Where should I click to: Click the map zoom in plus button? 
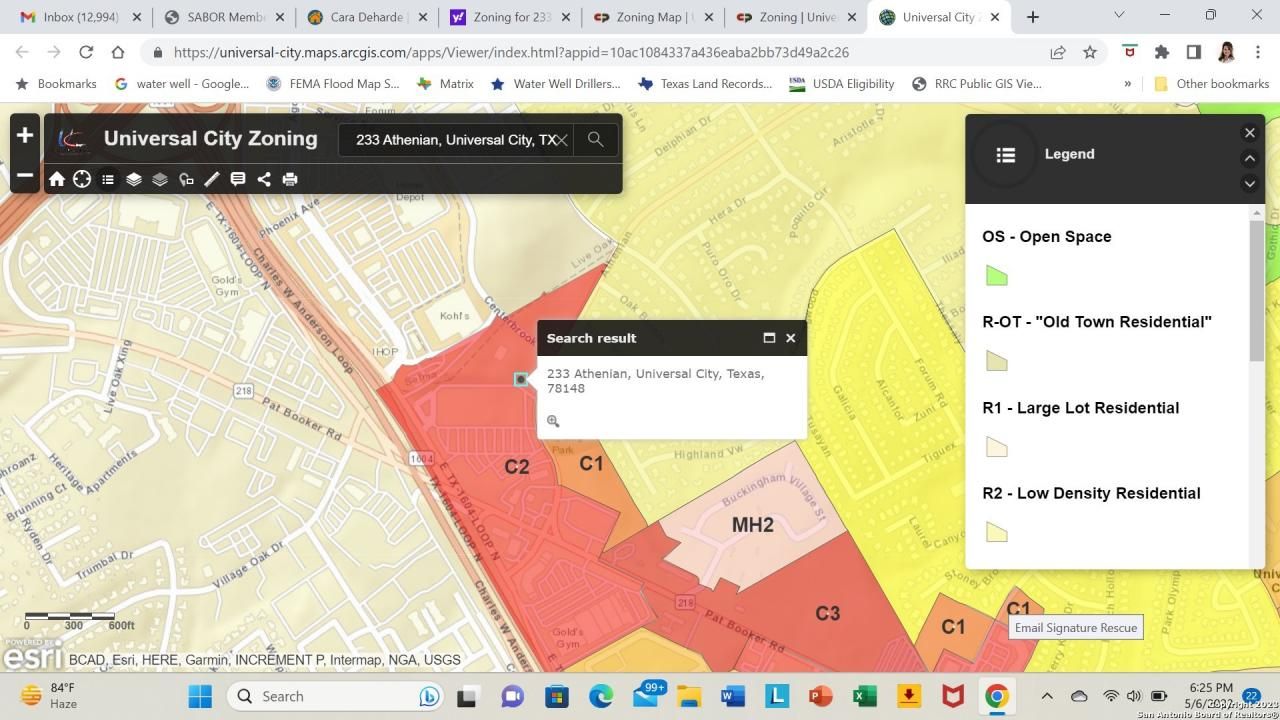click(25, 135)
